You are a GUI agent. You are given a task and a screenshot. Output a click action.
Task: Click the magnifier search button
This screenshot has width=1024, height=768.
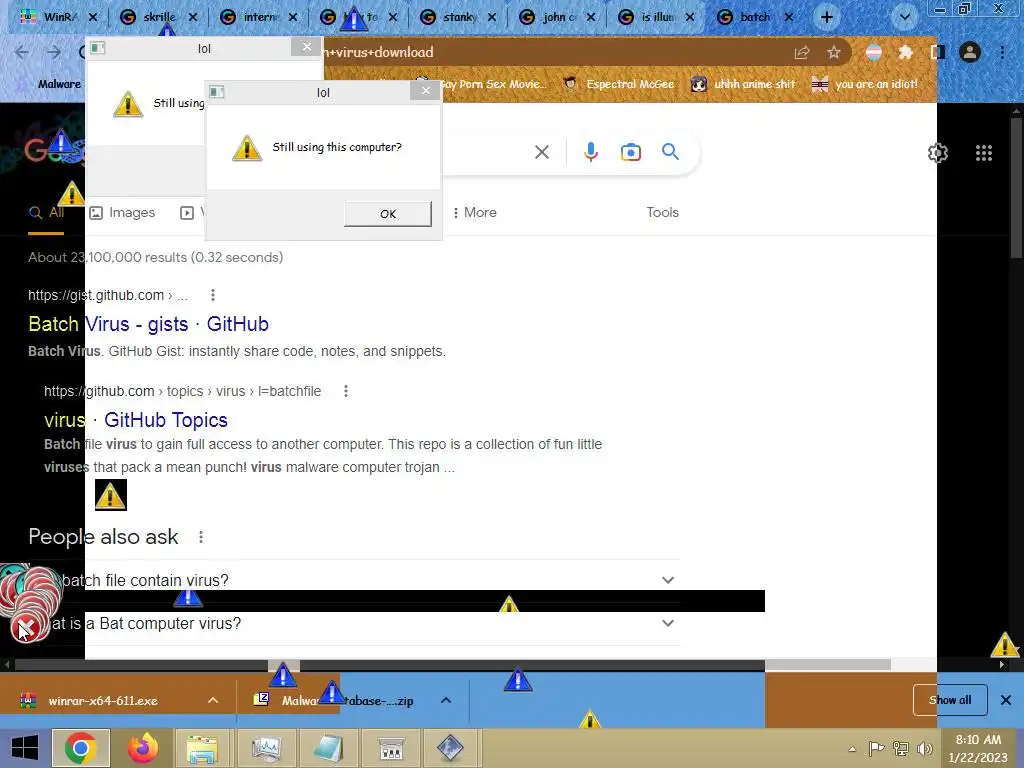670,152
